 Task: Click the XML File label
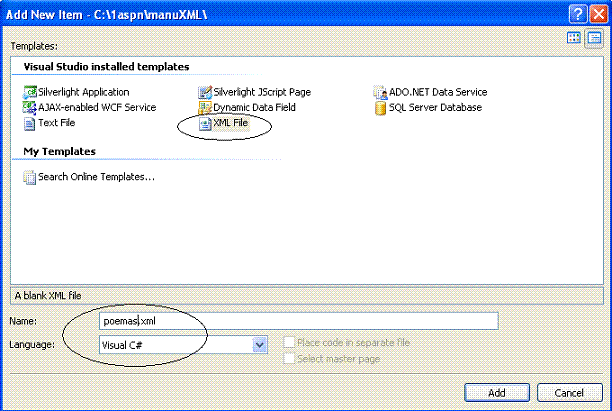pos(231,123)
